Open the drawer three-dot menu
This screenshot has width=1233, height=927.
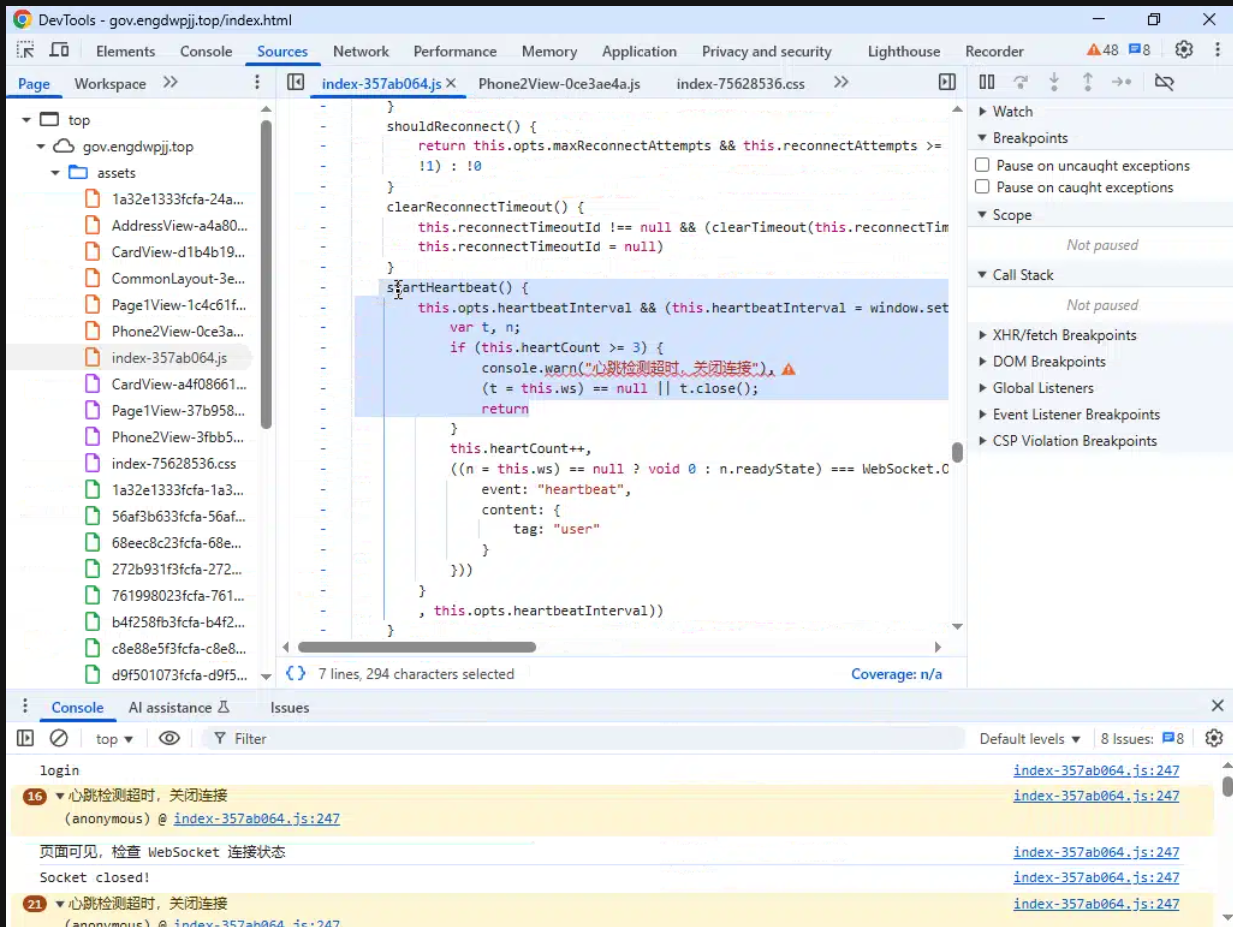point(26,706)
